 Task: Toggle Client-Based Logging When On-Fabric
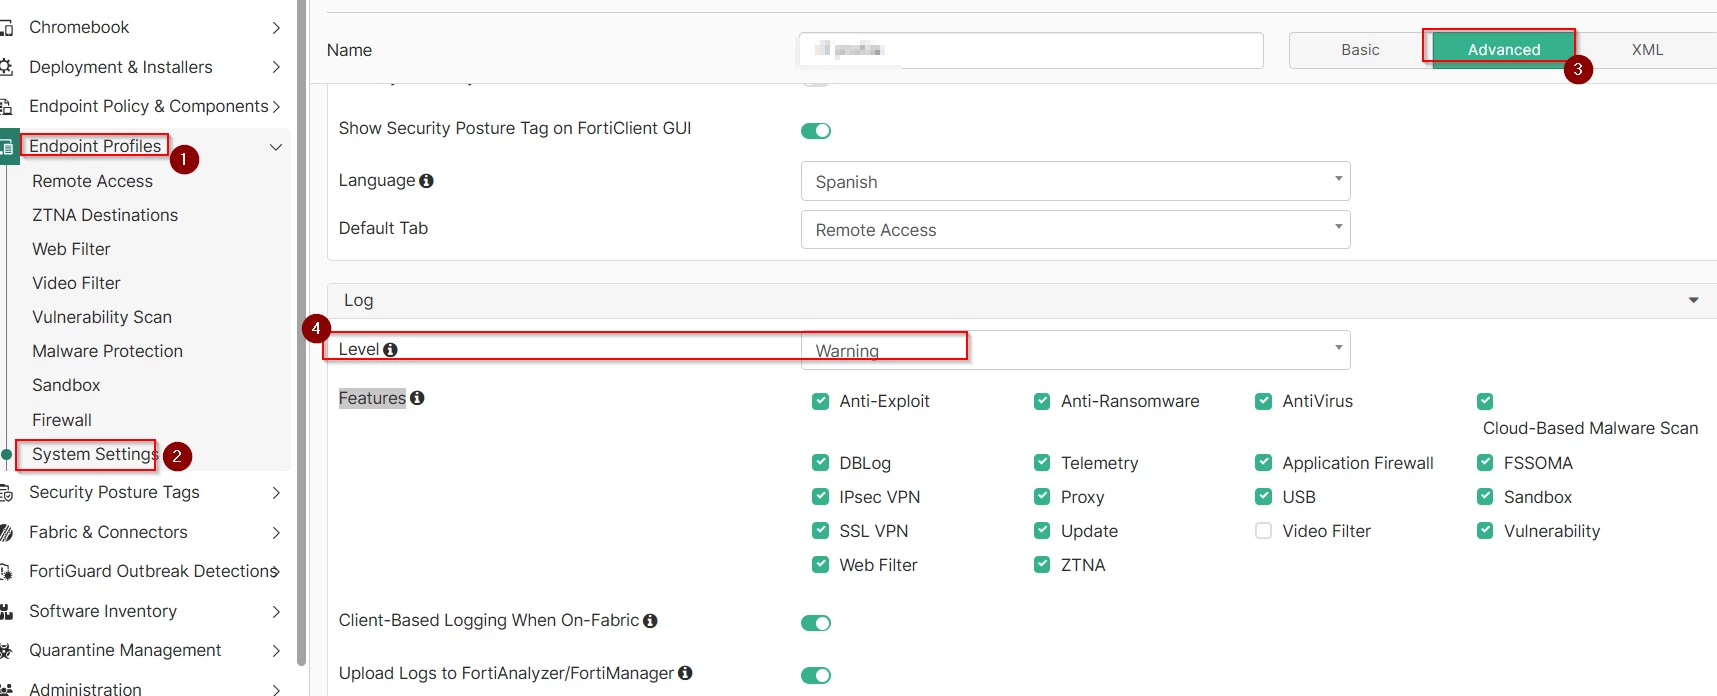pyautogui.click(x=816, y=623)
